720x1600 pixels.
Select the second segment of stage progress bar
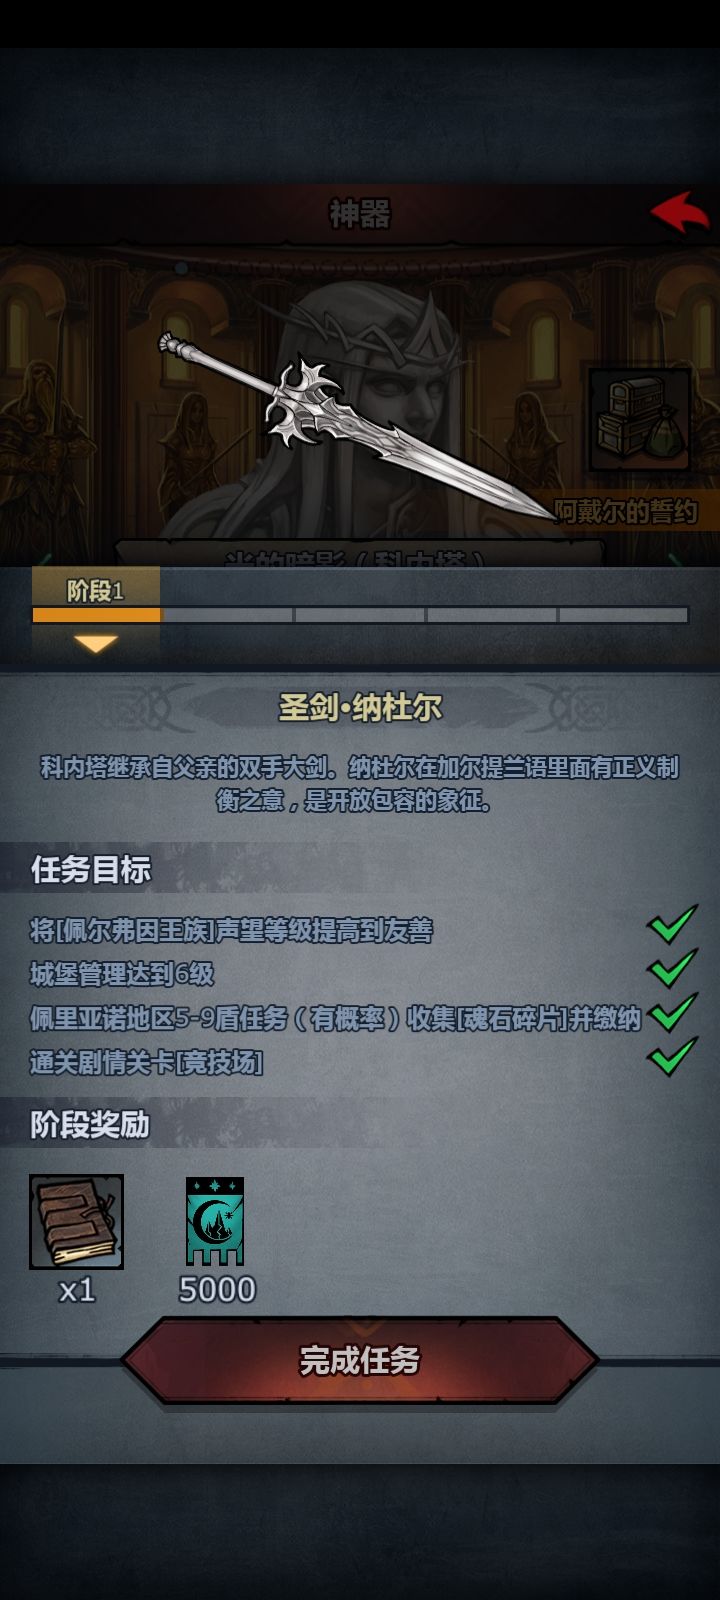[x=228, y=615]
